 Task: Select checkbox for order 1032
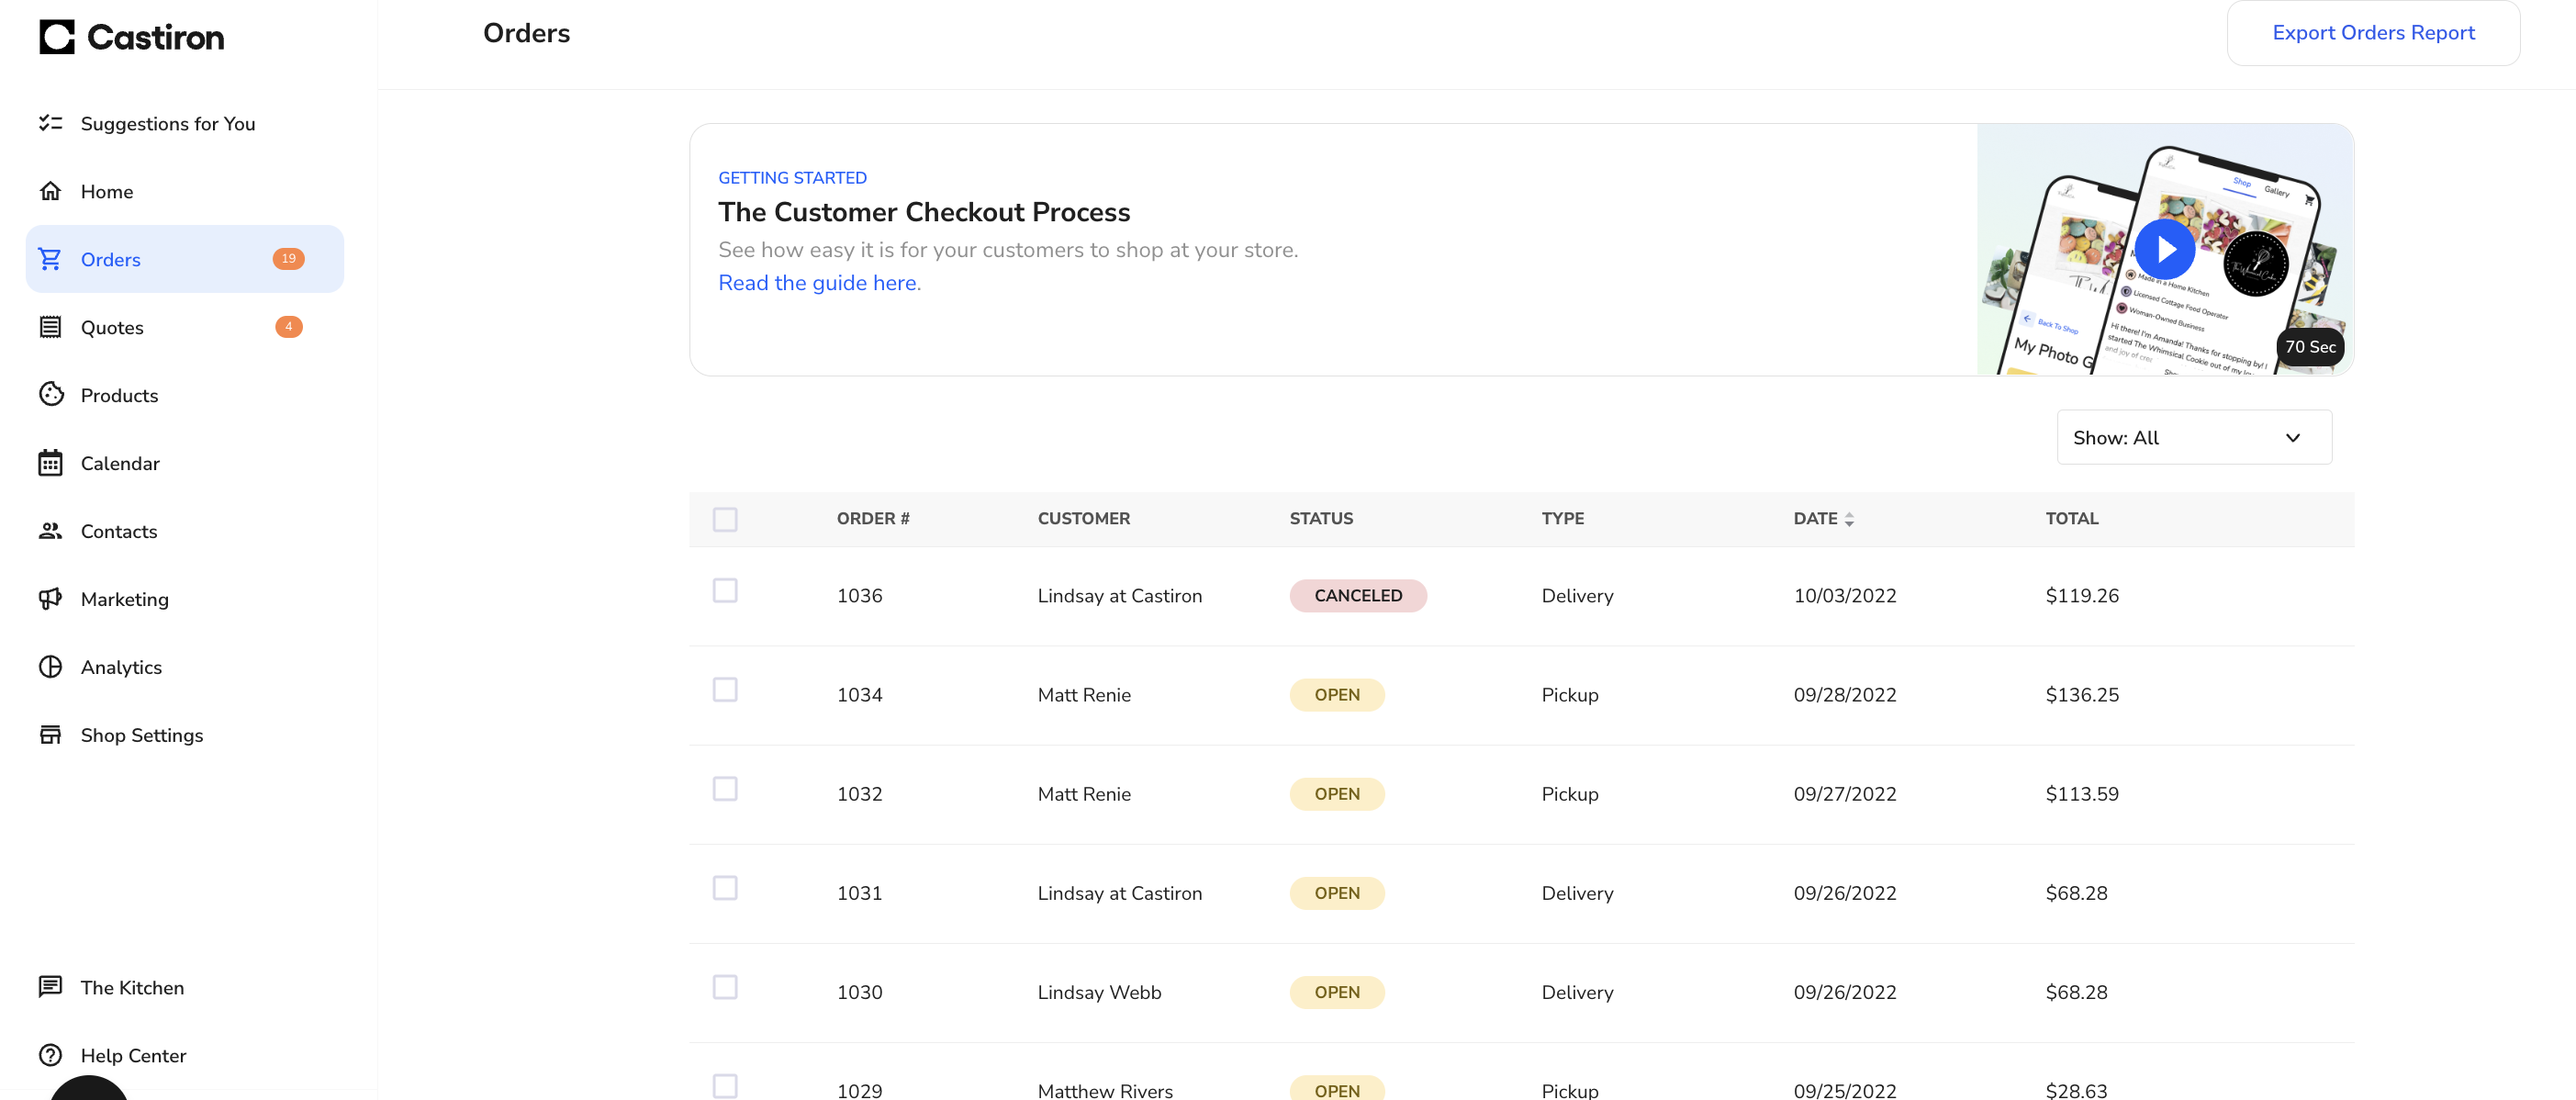coord(725,789)
